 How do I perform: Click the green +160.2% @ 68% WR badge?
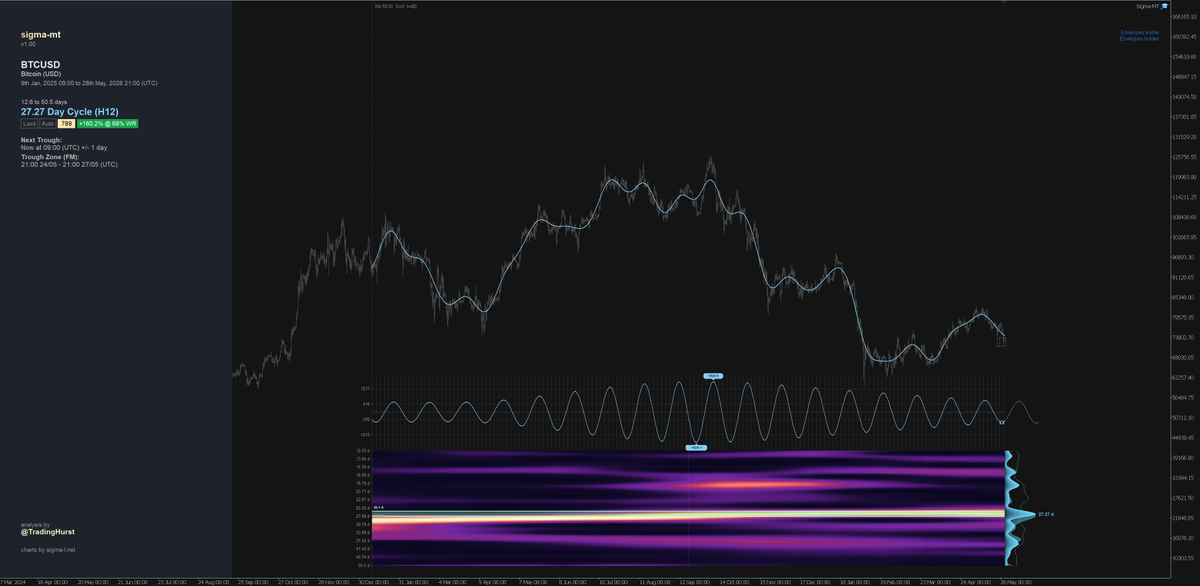tap(107, 123)
